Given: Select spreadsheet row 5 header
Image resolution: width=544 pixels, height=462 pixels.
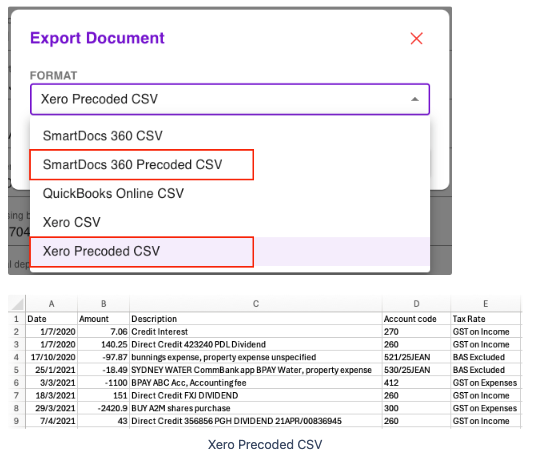Looking at the screenshot, I should click(16, 370).
